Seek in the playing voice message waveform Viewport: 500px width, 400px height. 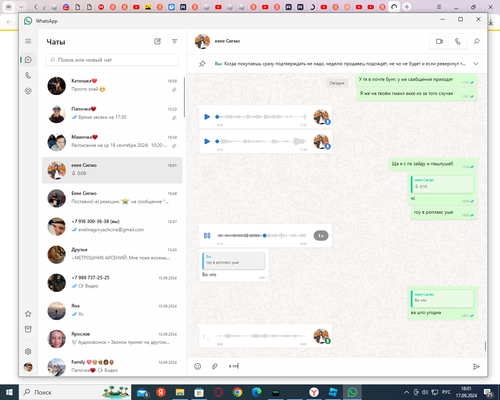click(x=261, y=236)
